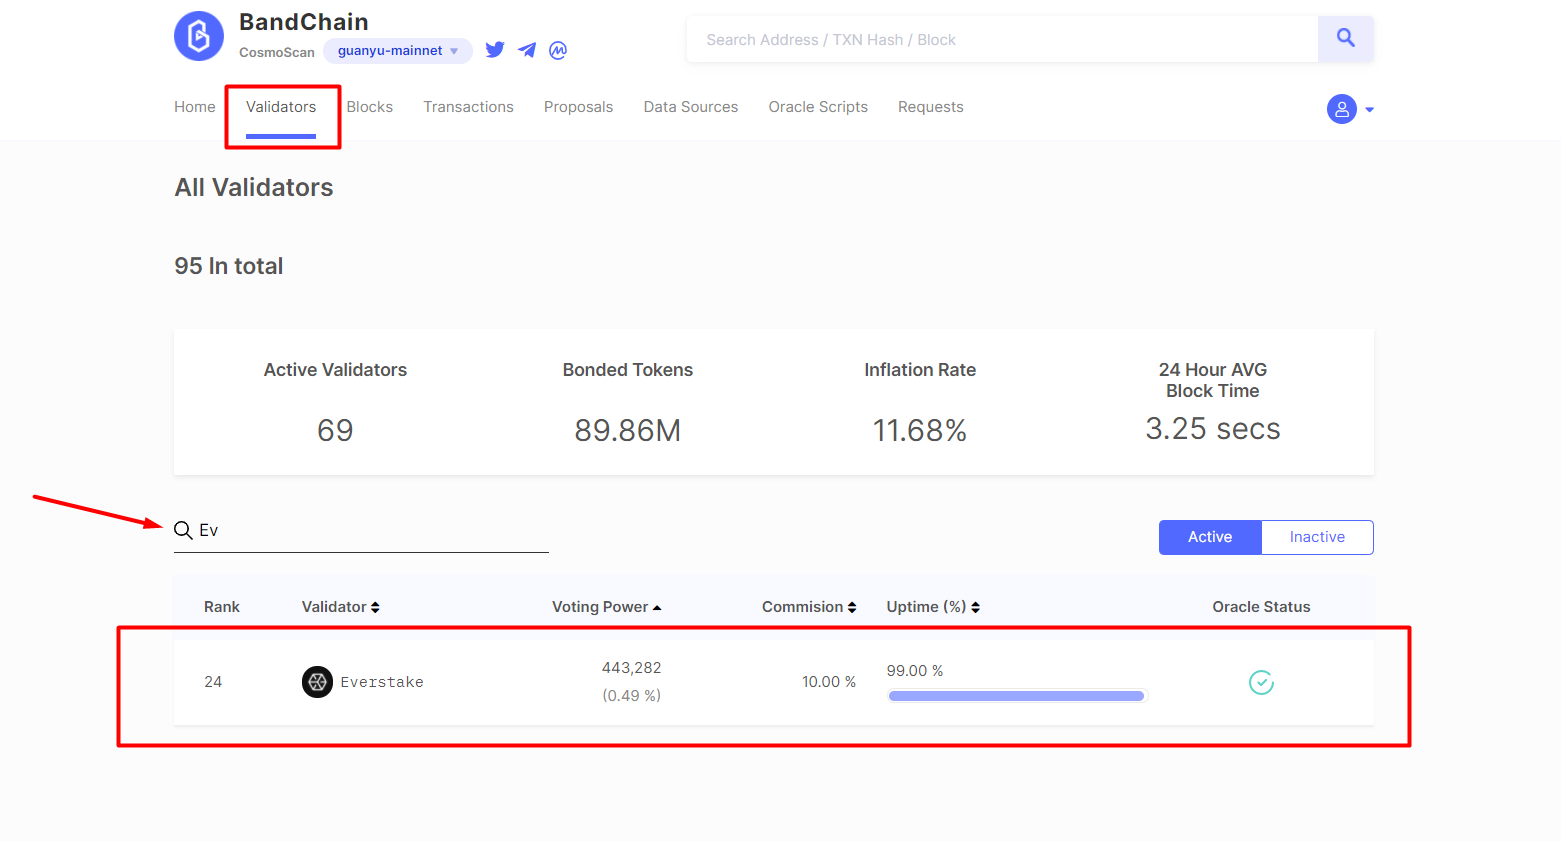Click the 443,282 voting power value
The image size is (1561, 841).
click(x=631, y=668)
